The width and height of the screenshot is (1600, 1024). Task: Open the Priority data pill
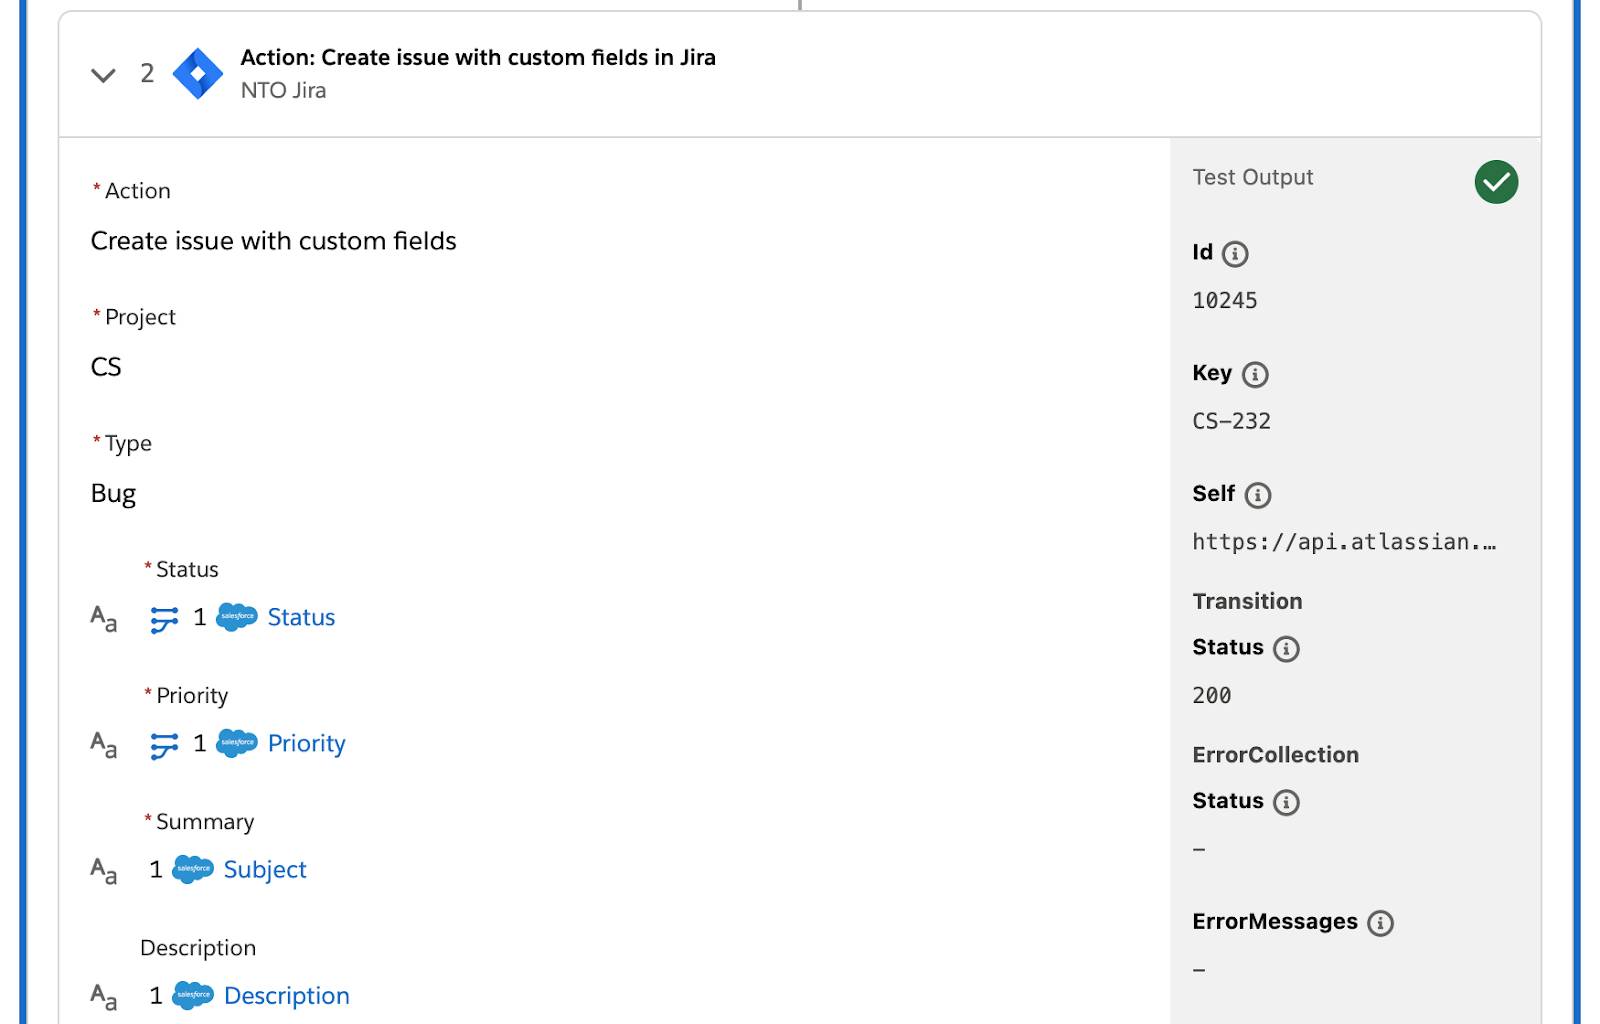pyautogui.click(x=306, y=743)
